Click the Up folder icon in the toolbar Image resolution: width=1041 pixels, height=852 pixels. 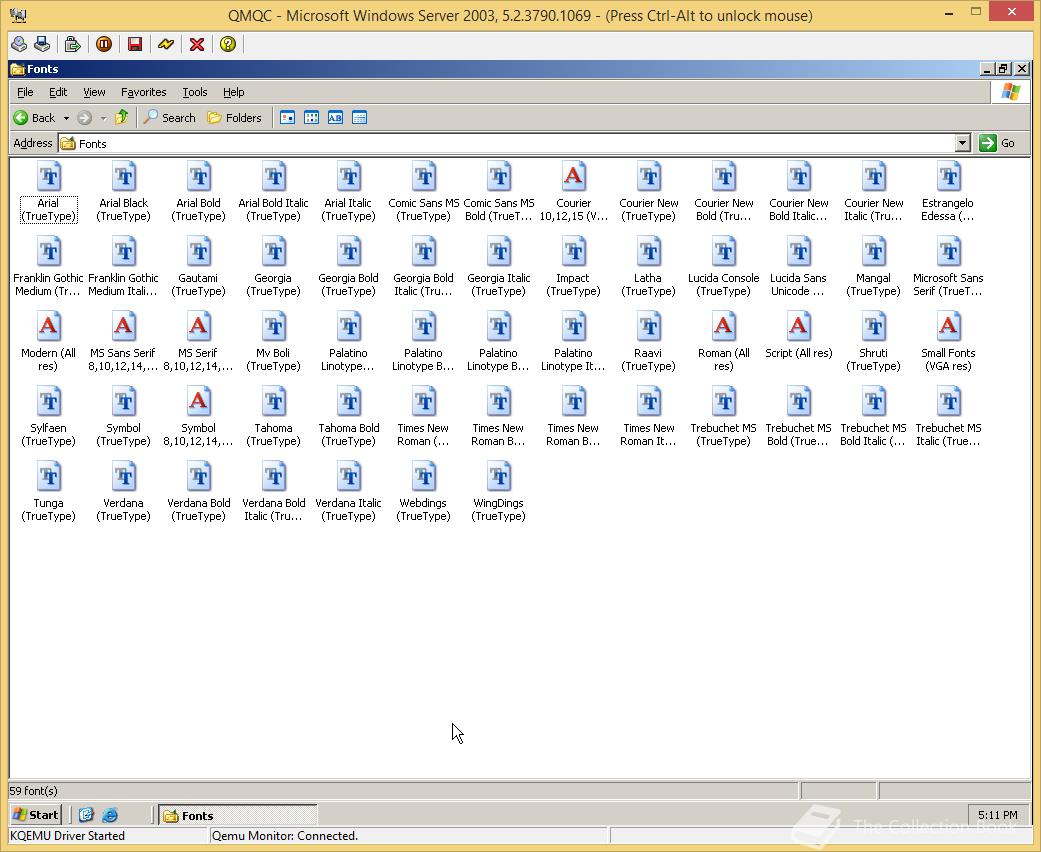(x=121, y=118)
